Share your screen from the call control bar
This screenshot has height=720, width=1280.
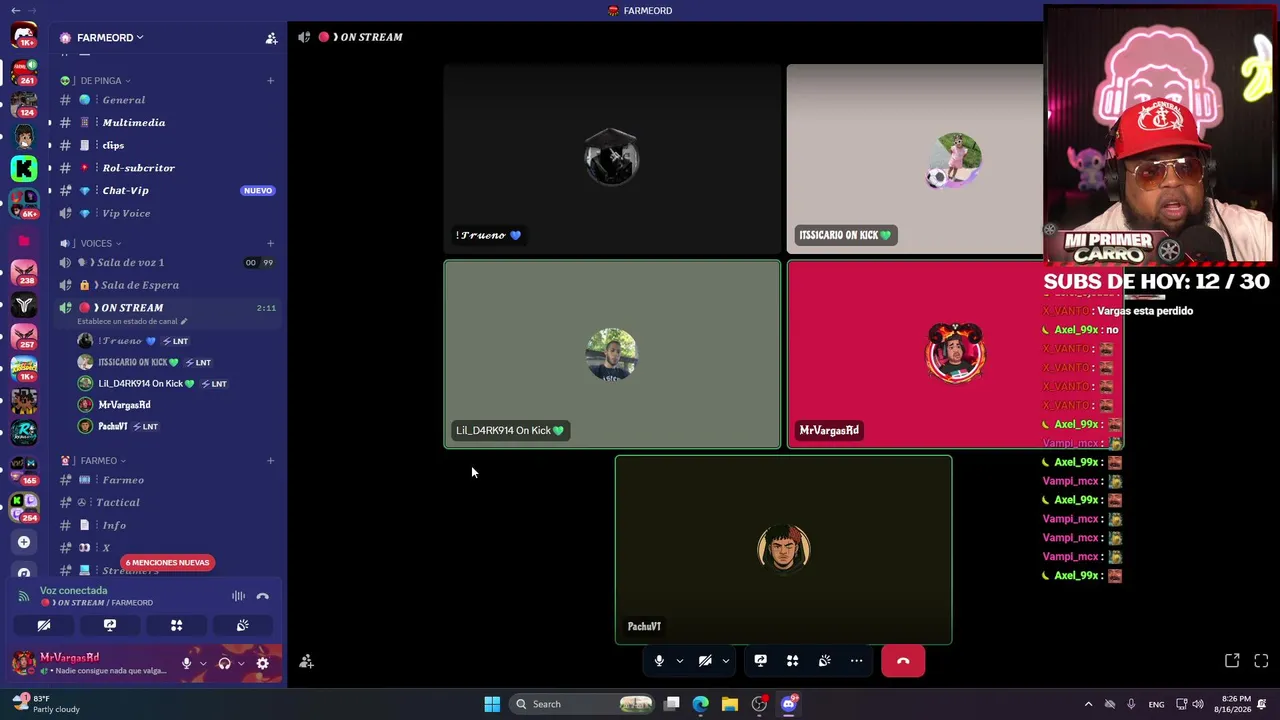click(761, 661)
